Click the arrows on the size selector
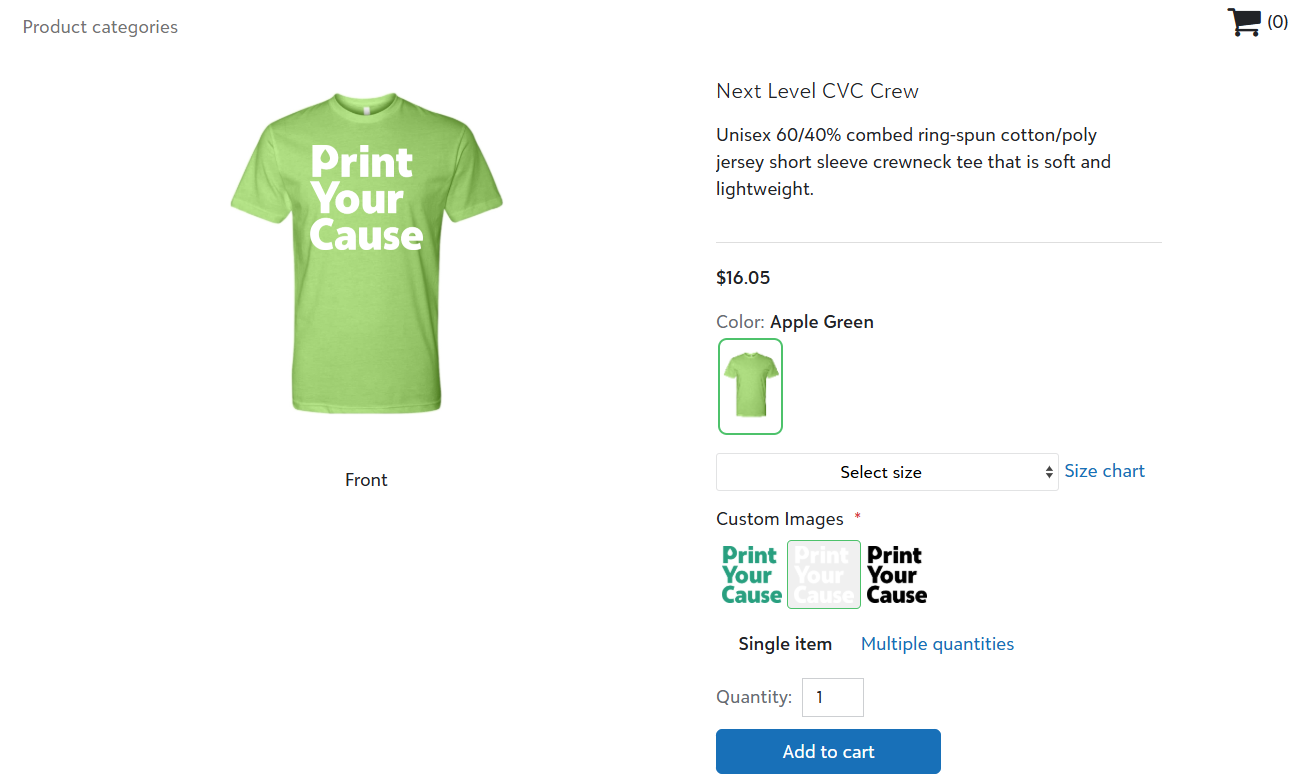Viewport: 1292px width, 782px height. click(1049, 472)
